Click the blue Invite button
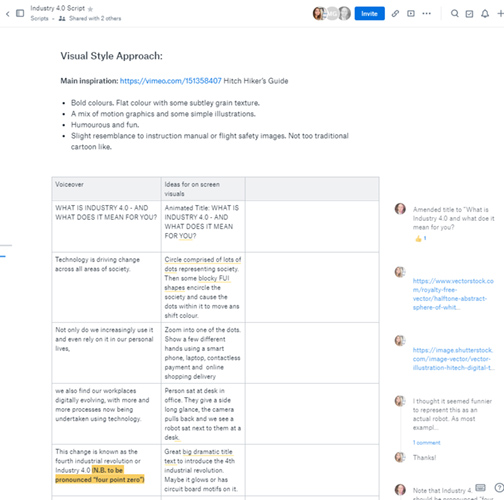The image size is (504, 500). click(x=369, y=14)
